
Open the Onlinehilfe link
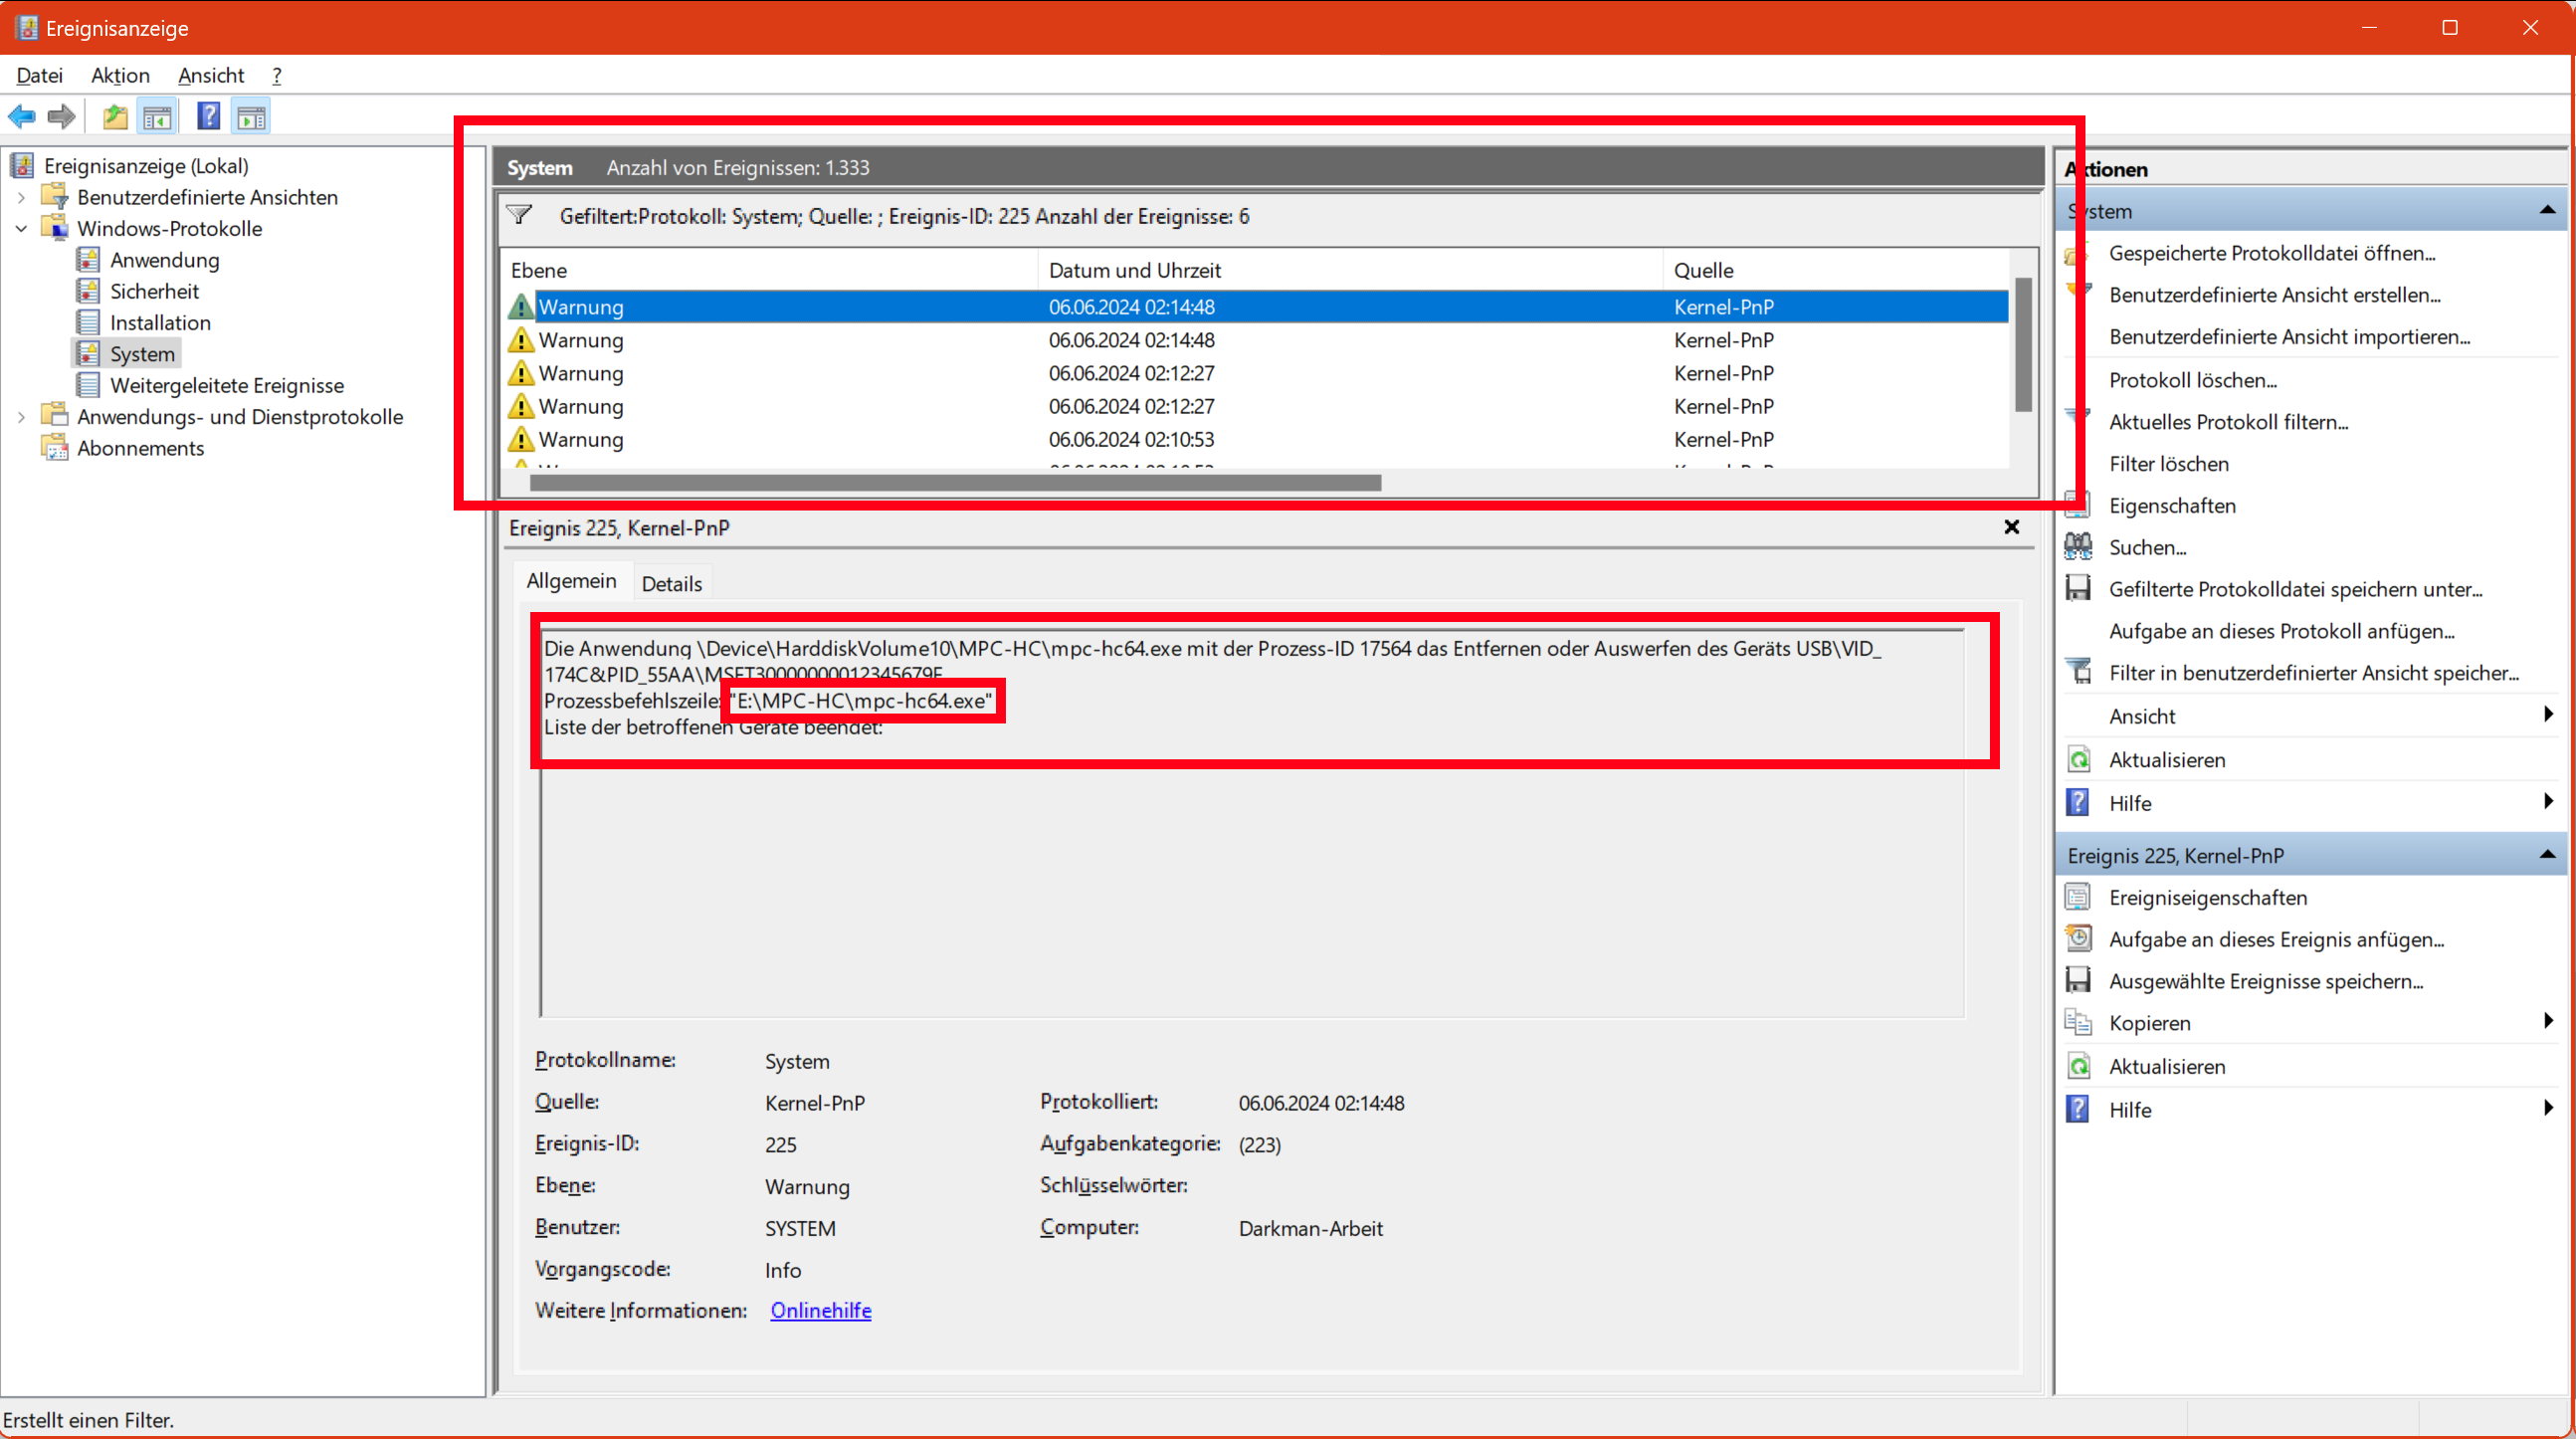[x=820, y=1310]
